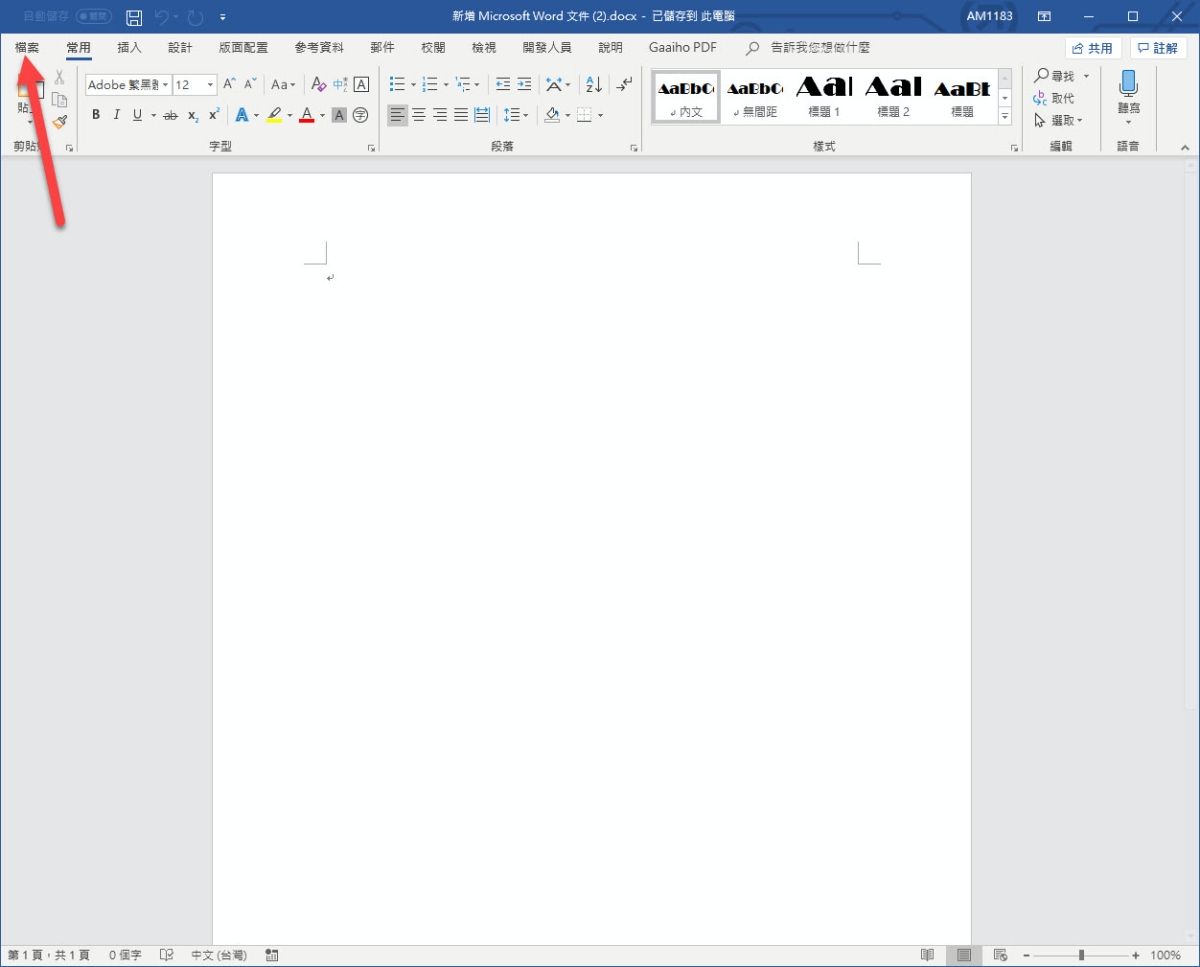Clear all formatting with the eraser icon
The height and width of the screenshot is (967, 1200).
click(x=319, y=85)
